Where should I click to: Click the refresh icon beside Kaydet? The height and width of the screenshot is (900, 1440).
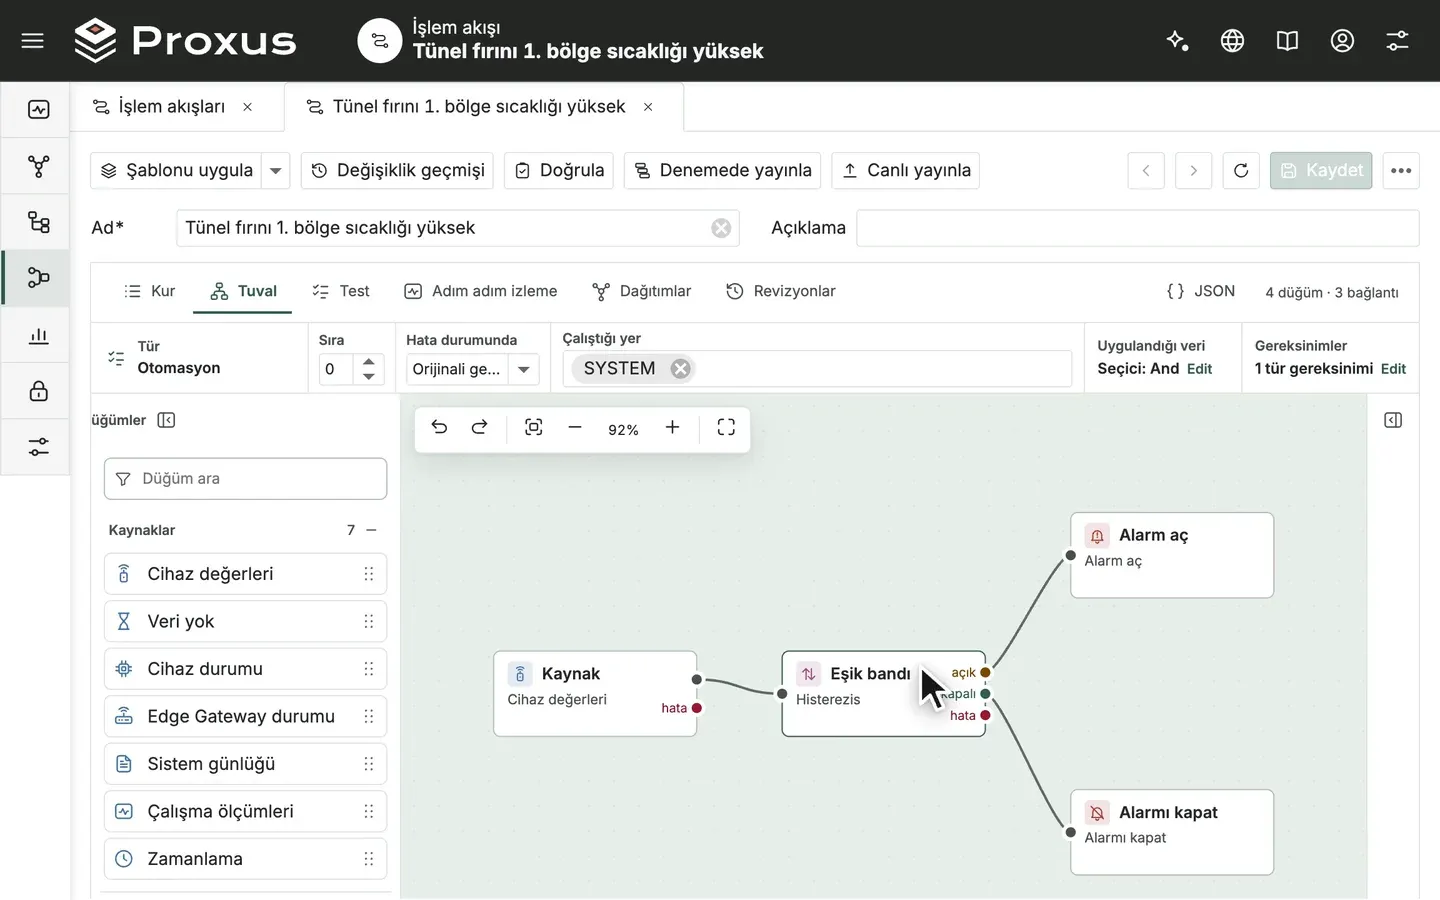[x=1241, y=171]
